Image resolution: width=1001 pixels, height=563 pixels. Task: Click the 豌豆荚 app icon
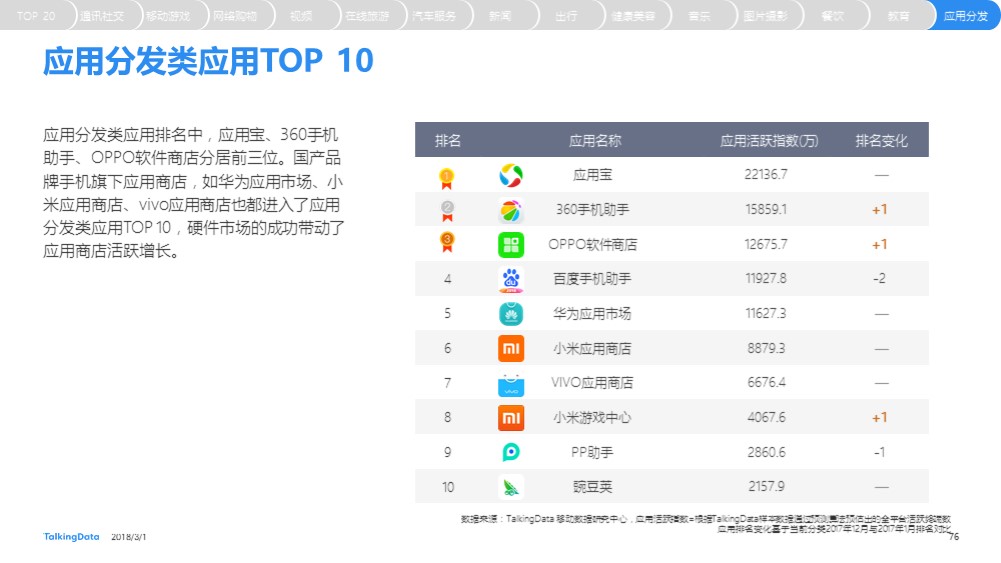(x=511, y=487)
